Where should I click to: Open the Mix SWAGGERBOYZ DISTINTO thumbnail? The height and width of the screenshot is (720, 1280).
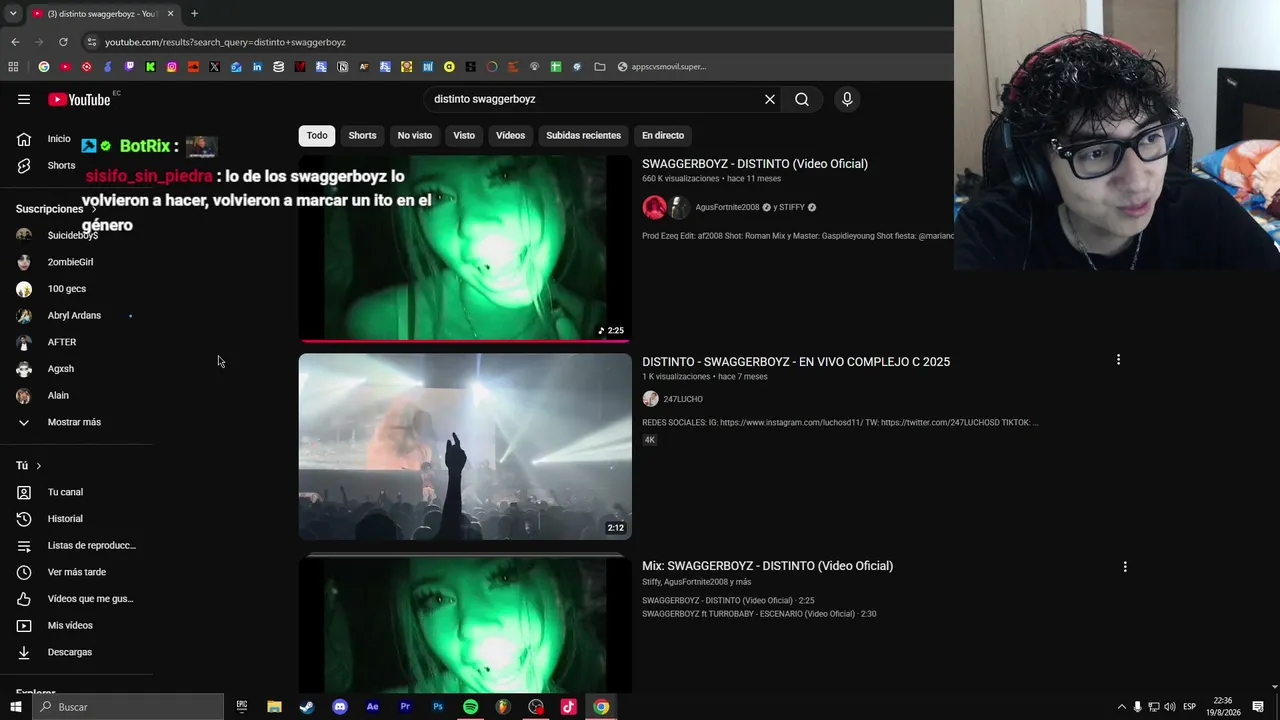click(x=465, y=624)
